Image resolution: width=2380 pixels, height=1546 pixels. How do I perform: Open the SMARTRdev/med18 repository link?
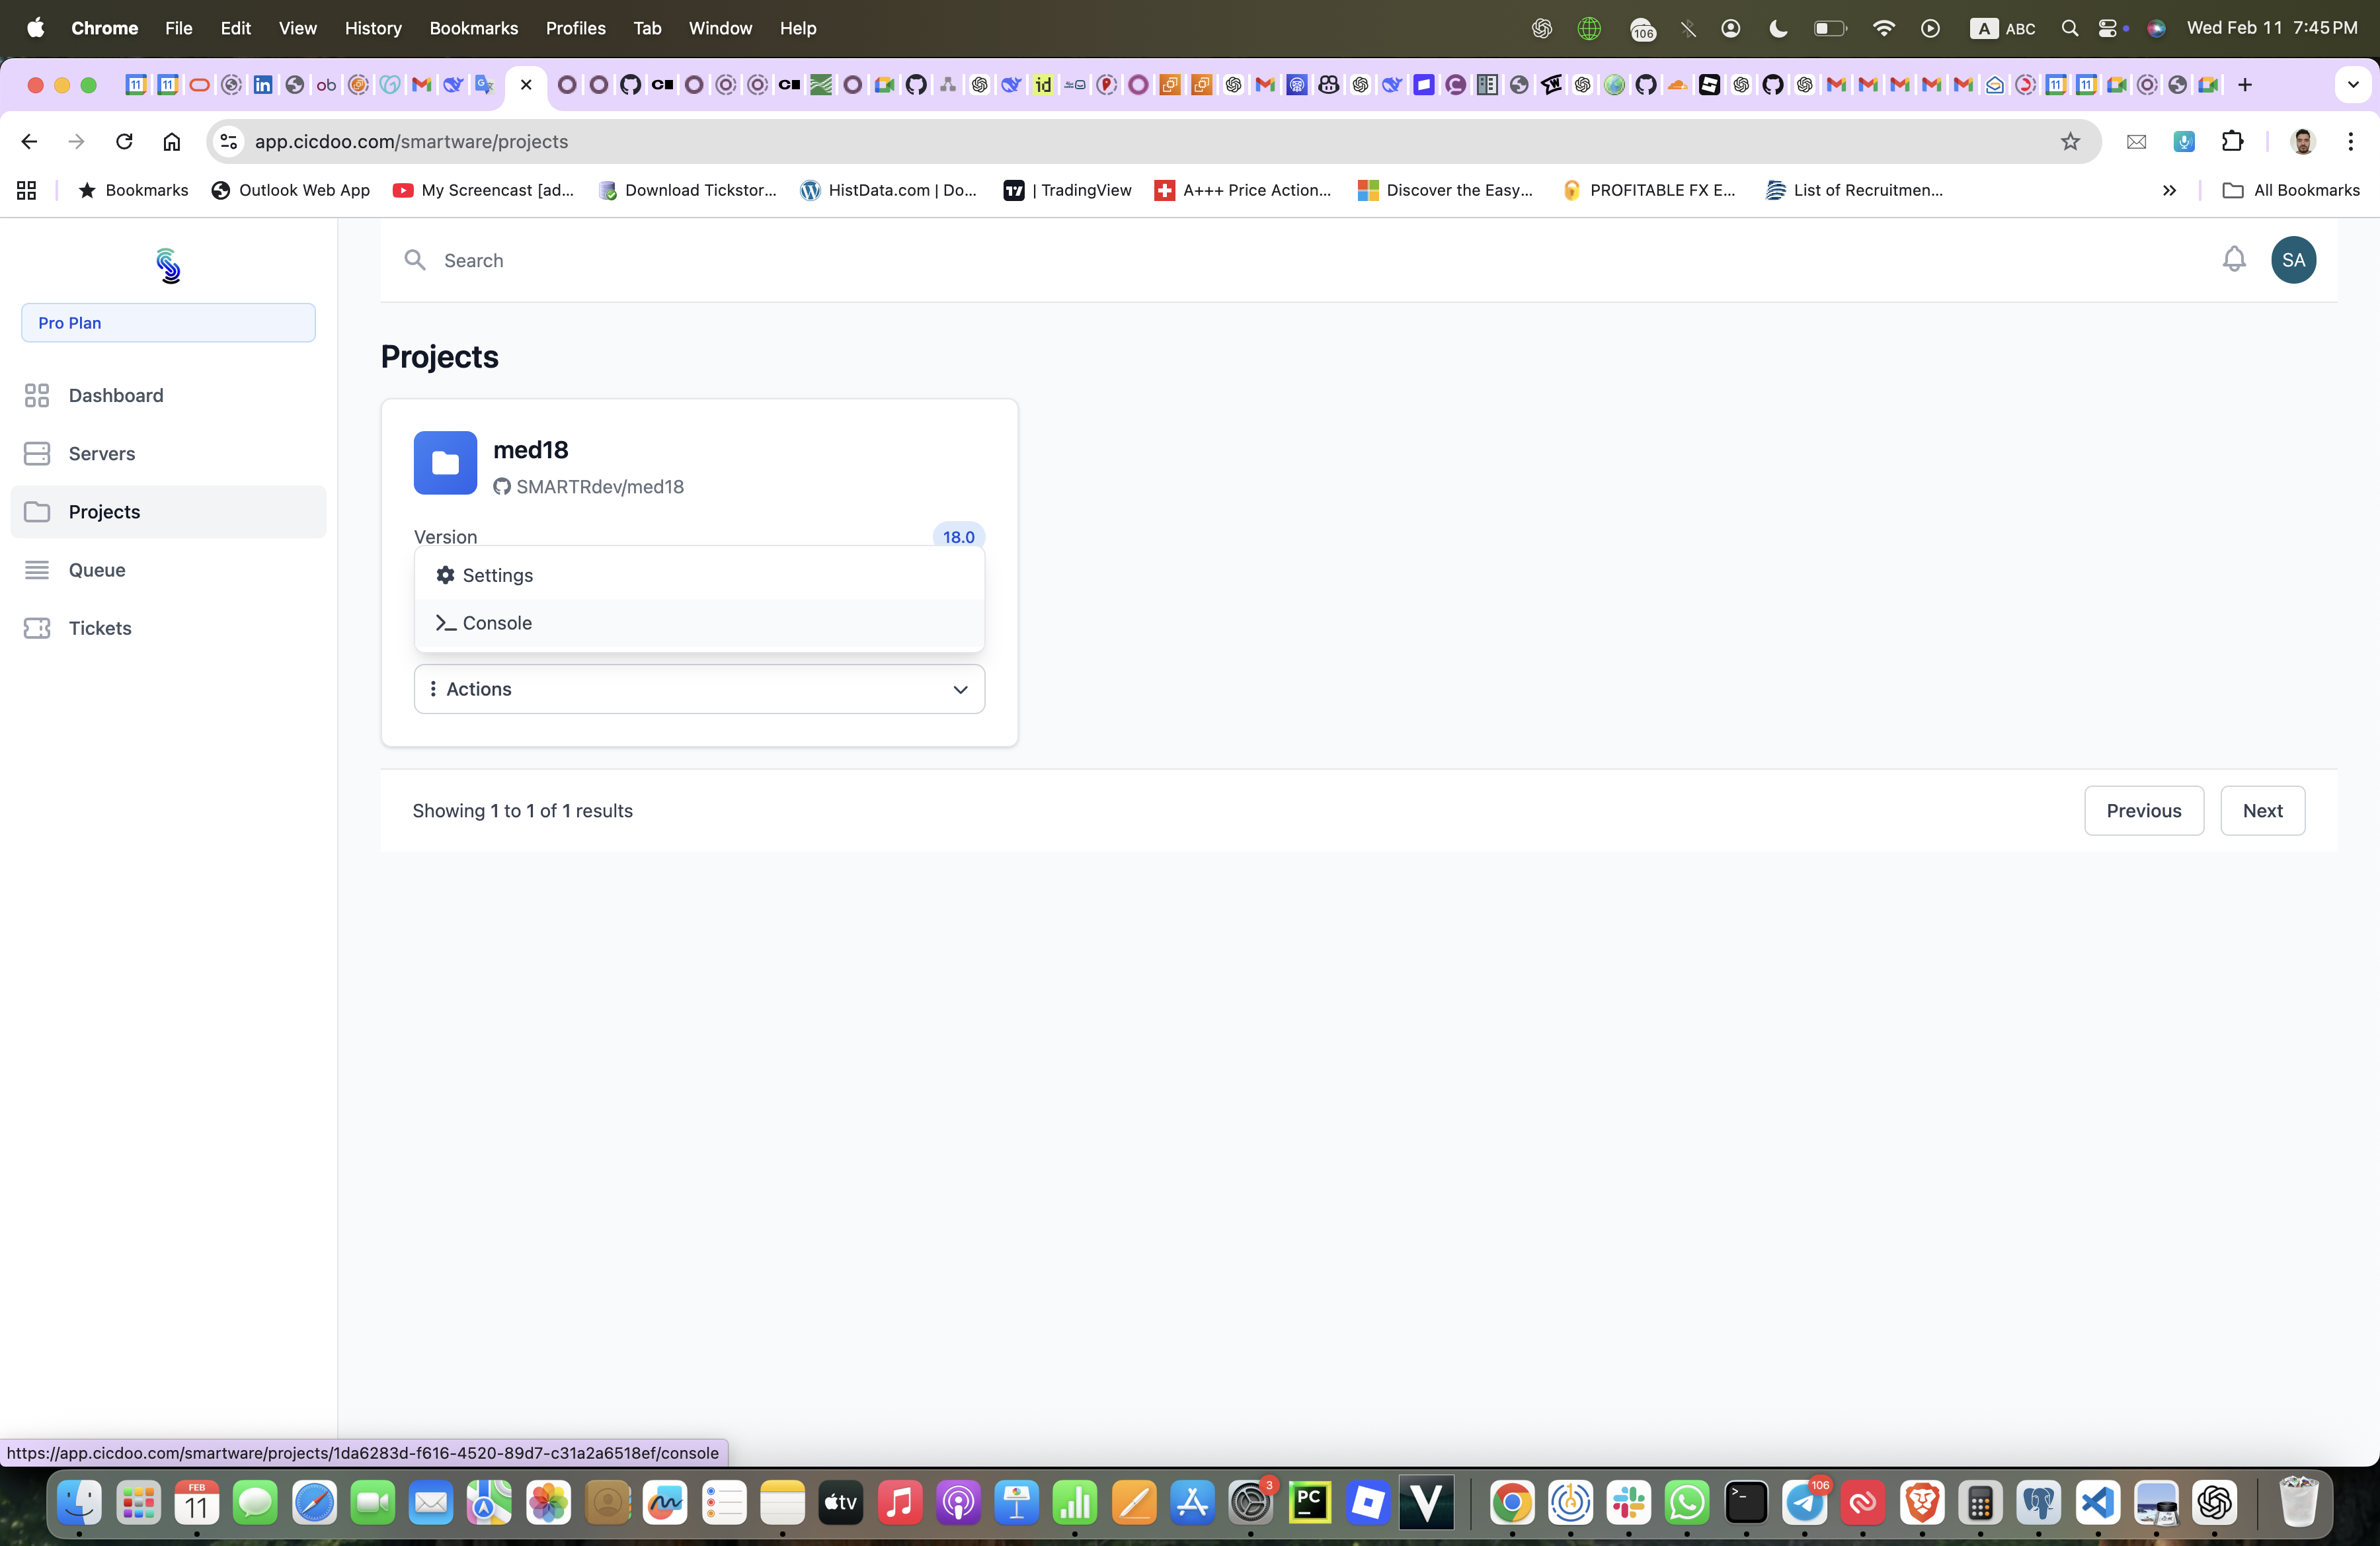(x=599, y=487)
